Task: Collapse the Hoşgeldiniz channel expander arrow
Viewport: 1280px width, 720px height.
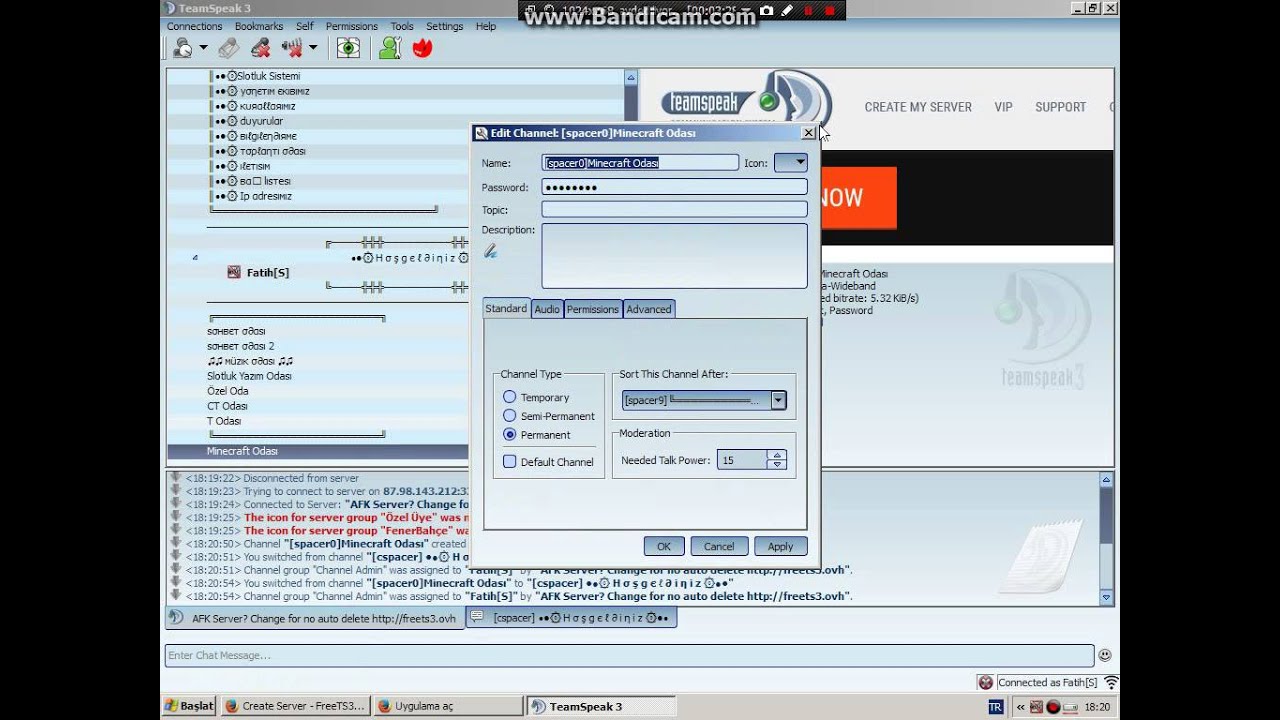Action: [x=195, y=258]
